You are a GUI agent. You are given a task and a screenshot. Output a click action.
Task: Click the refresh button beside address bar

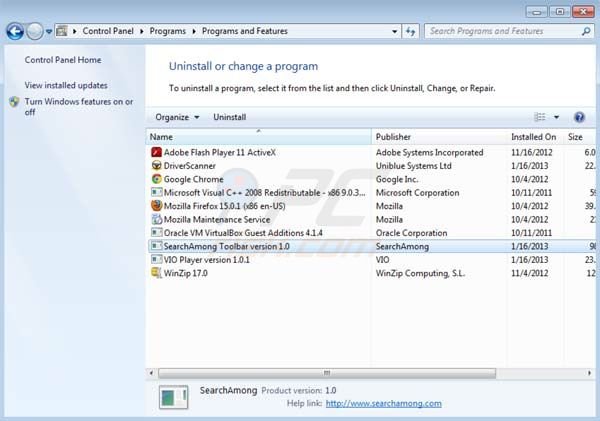tap(411, 31)
